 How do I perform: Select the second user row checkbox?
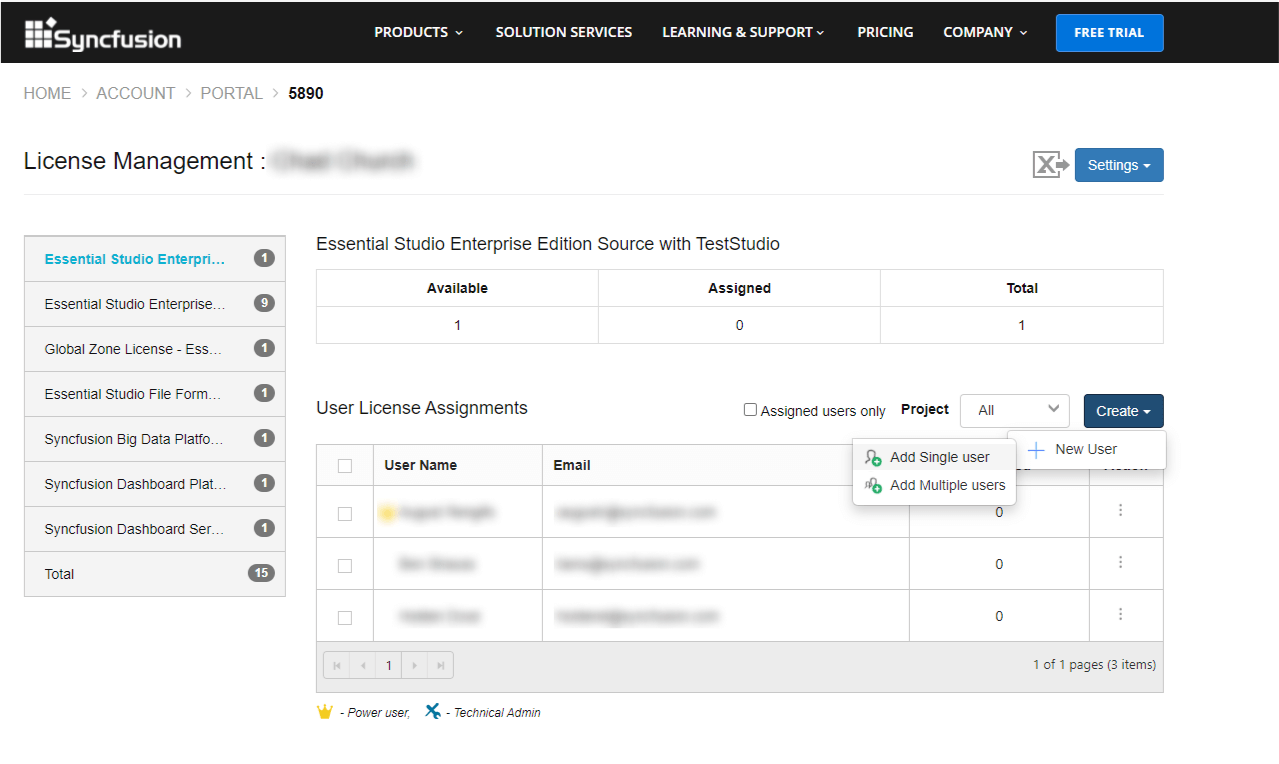pyautogui.click(x=345, y=565)
